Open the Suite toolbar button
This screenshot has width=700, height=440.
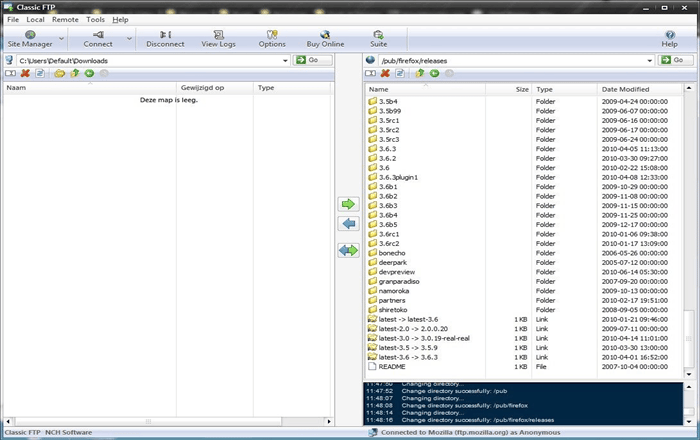point(378,39)
